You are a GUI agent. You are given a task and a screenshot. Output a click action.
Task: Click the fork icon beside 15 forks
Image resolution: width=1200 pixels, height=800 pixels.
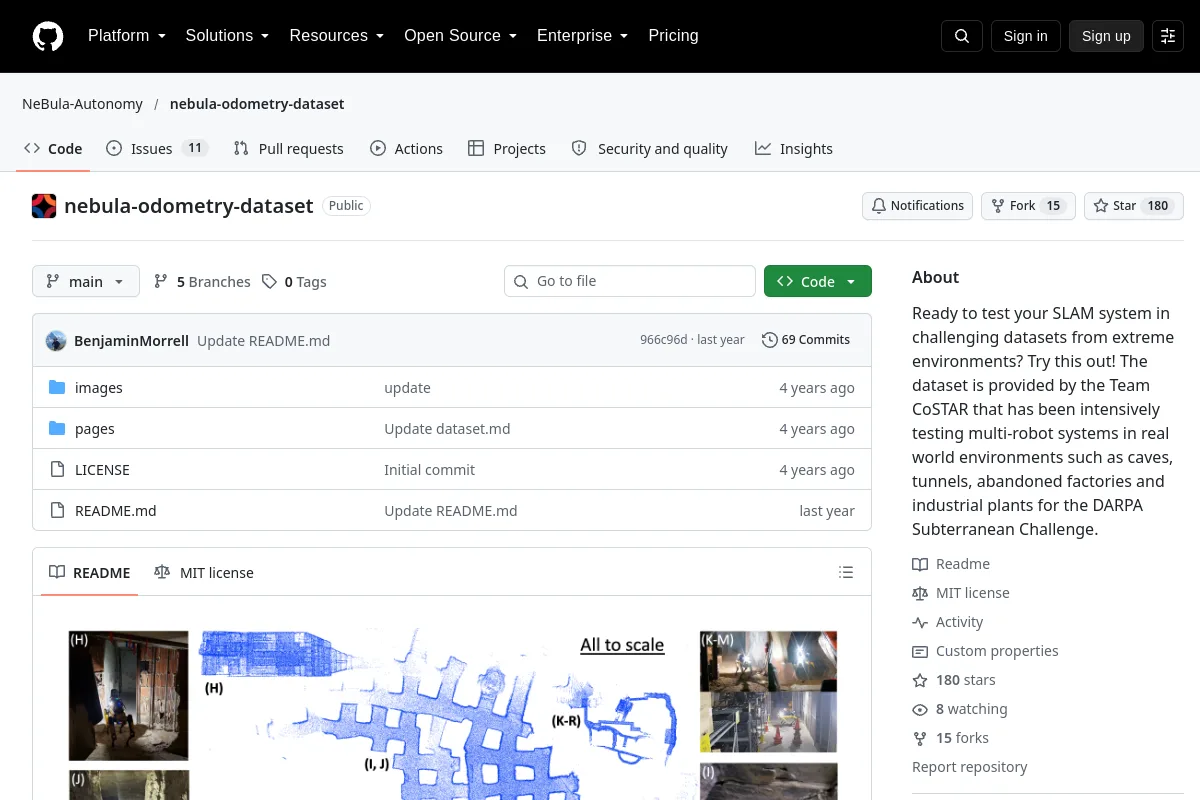[x=920, y=739]
